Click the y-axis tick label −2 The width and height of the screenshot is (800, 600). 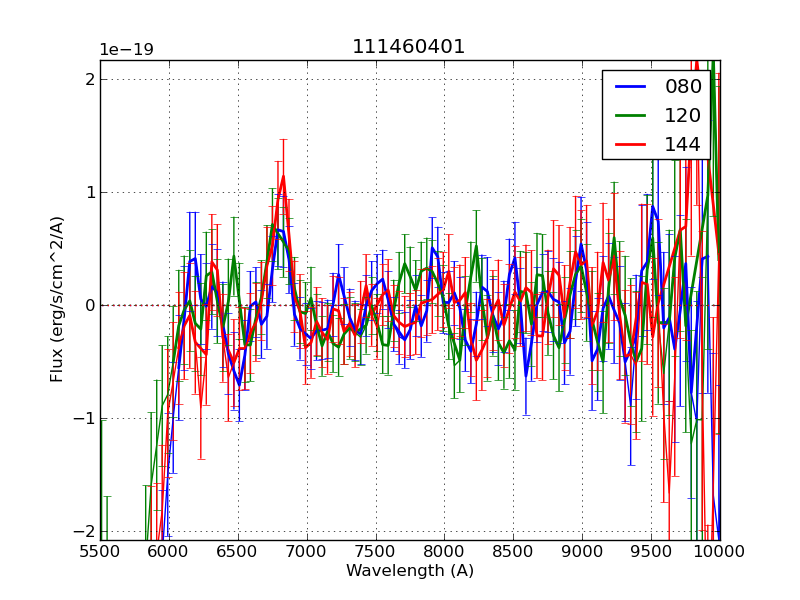click(84, 531)
